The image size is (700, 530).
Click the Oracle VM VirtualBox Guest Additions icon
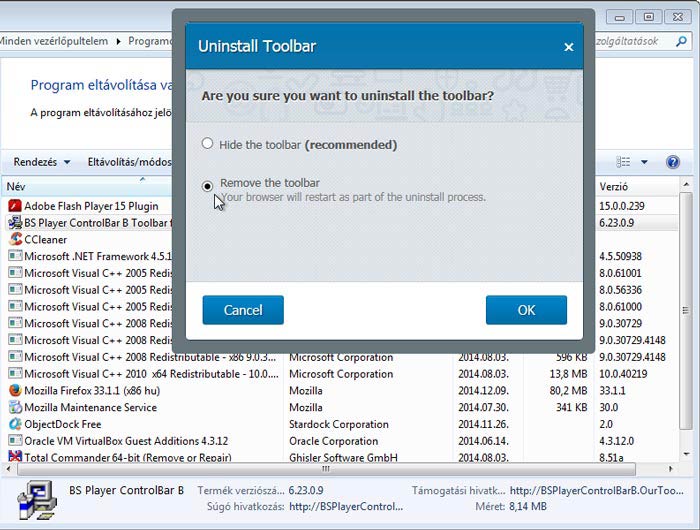pyautogui.click(x=15, y=441)
